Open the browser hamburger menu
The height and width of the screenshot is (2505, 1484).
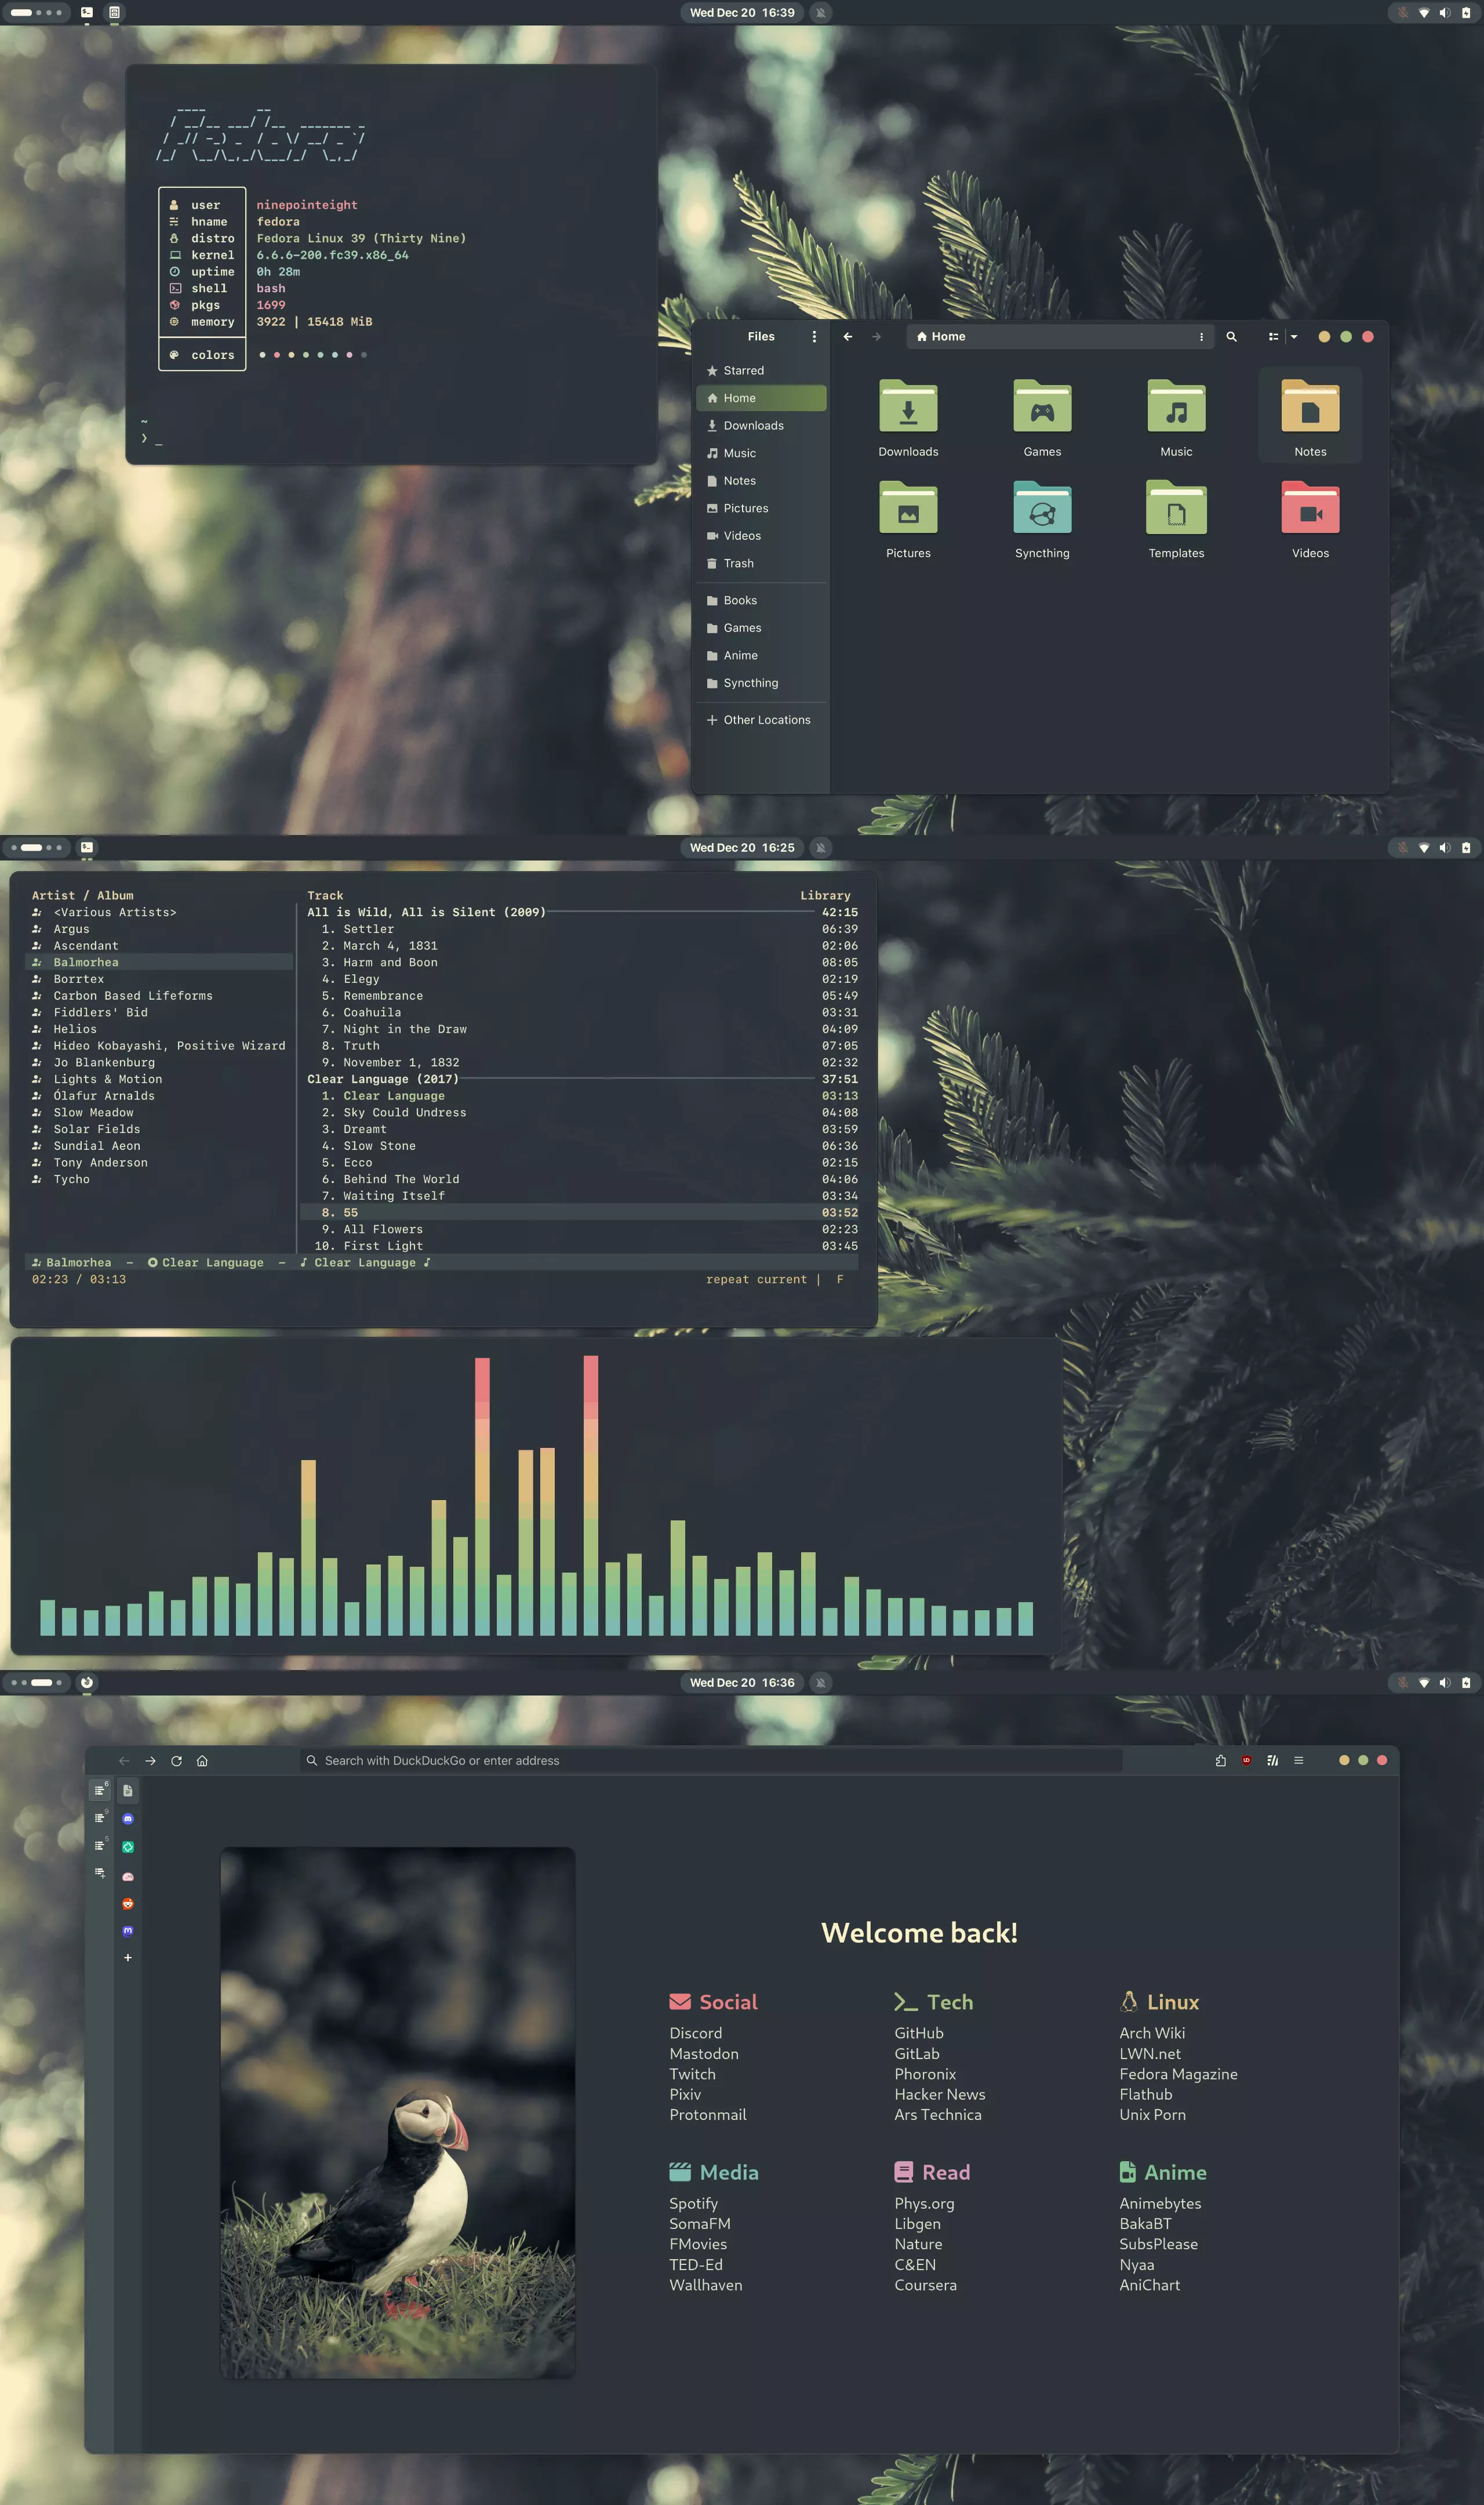pyautogui.click(x=1298, y=1761)
